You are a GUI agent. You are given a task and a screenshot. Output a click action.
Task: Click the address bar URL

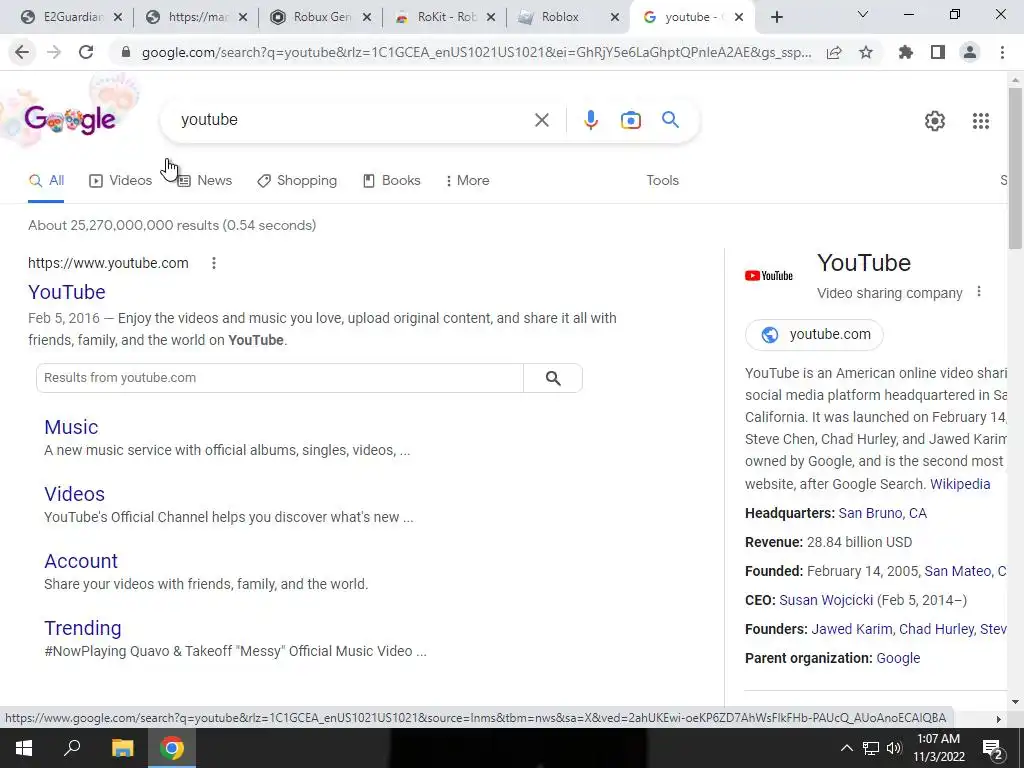(x=477, y=53)
